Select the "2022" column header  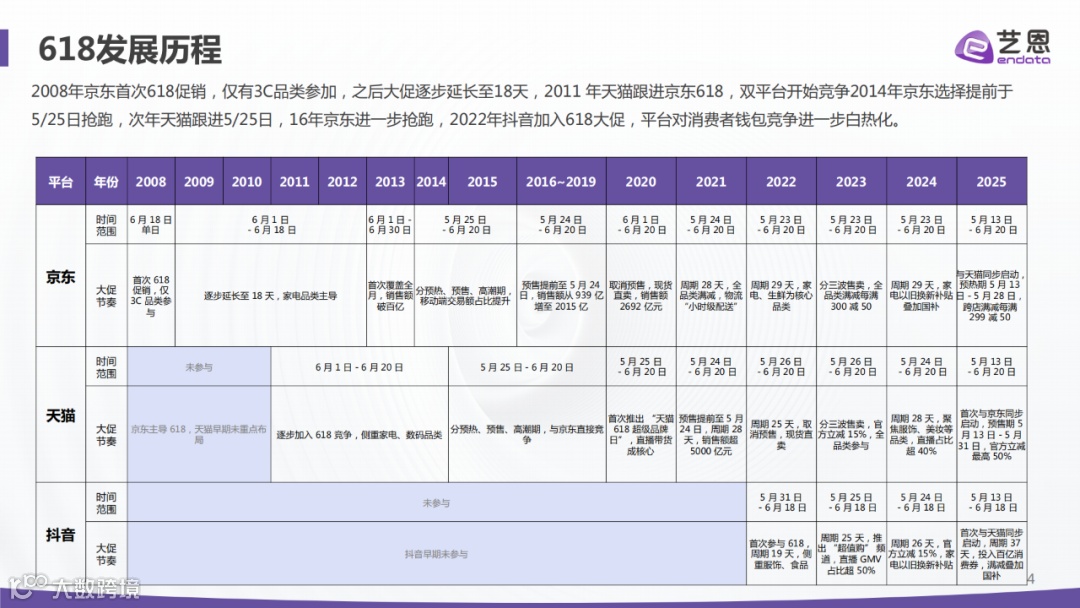(781, 182)
